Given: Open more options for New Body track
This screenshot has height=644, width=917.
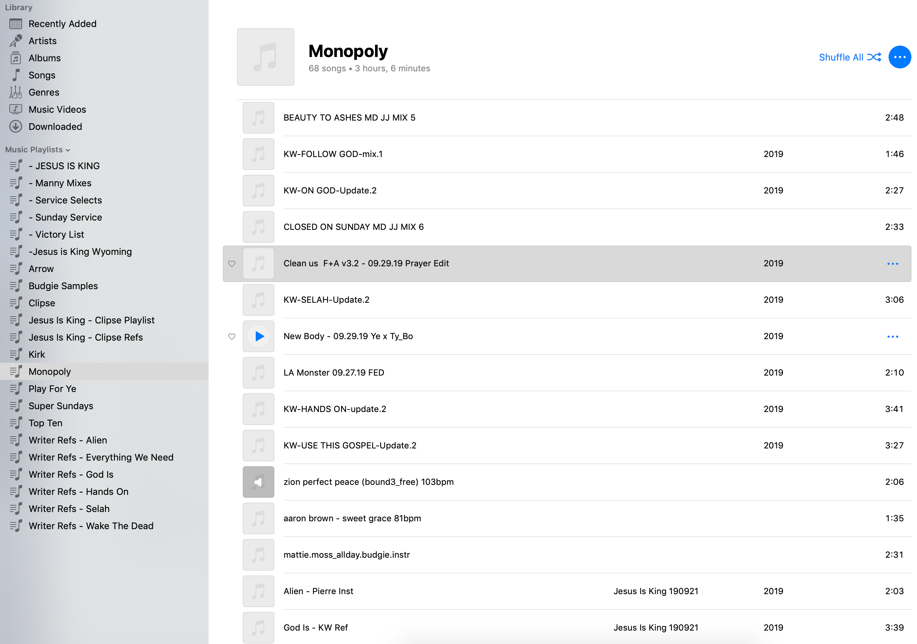Looking at the screenshot, I should [x=892, y=337].
